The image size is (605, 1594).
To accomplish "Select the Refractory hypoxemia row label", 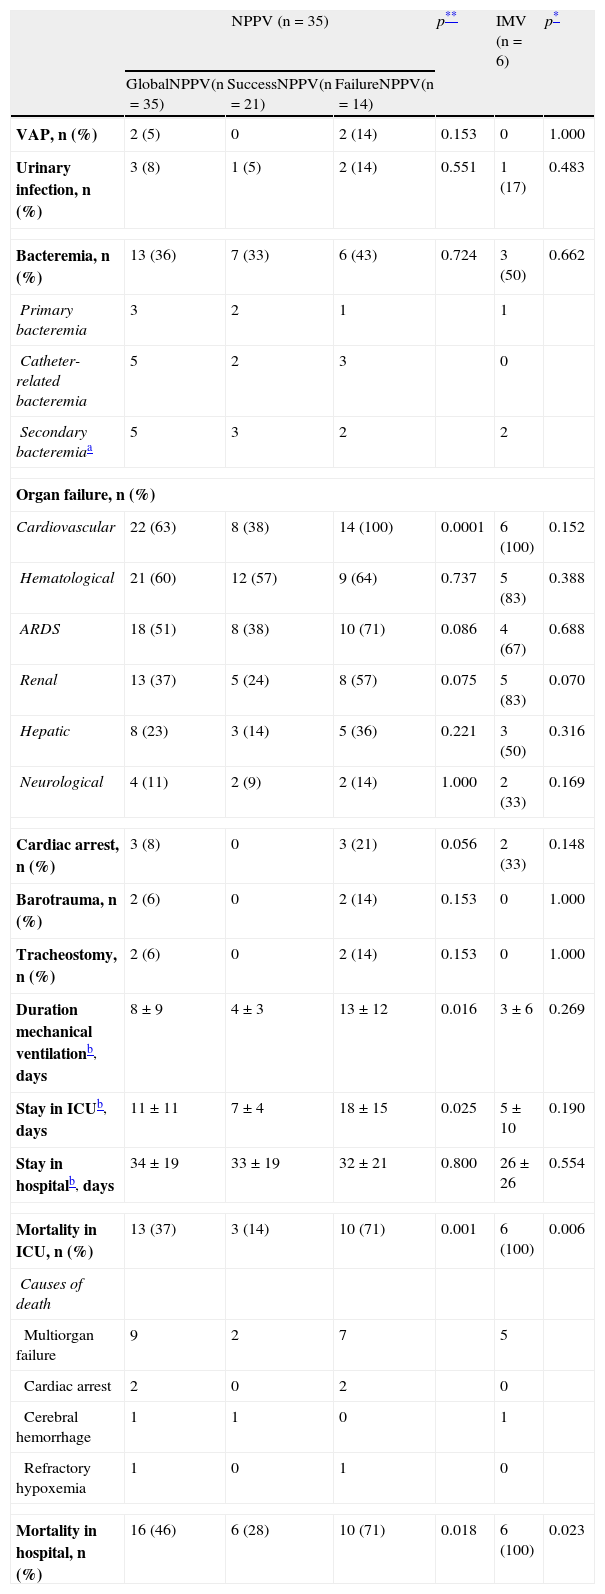I will [x=55, y=1477].
